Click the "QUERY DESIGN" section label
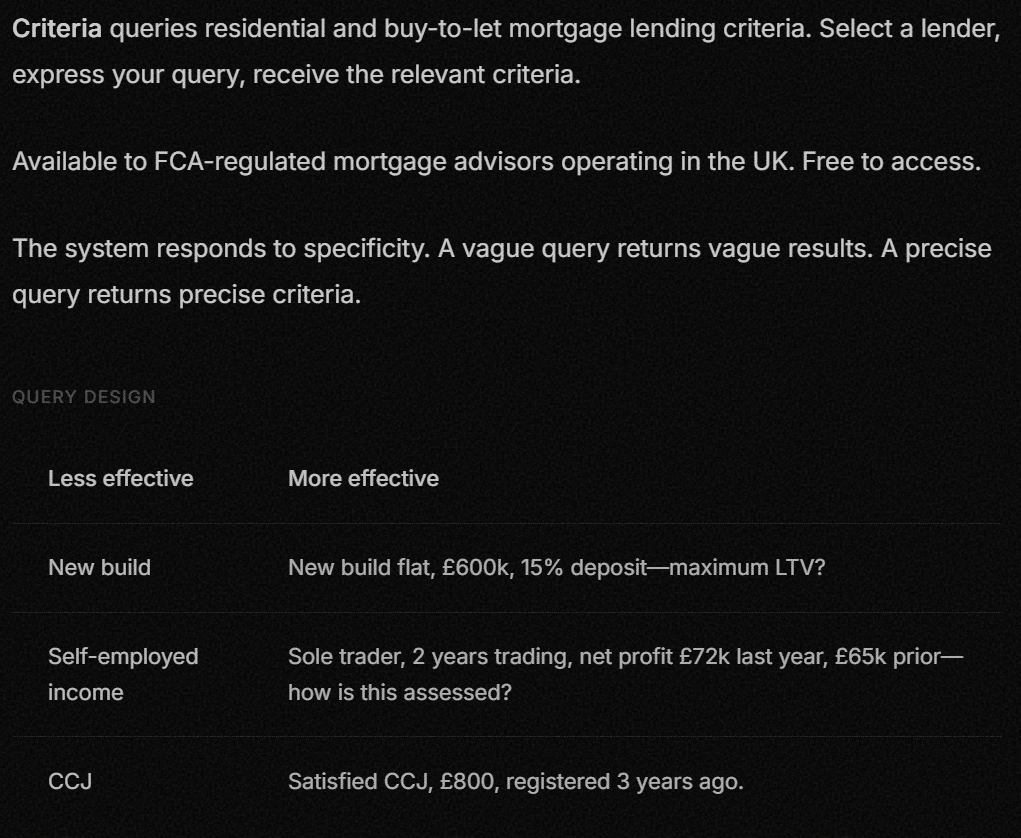Image resolution: width=1021 pixels, height=838 pixels. [84, 397]
